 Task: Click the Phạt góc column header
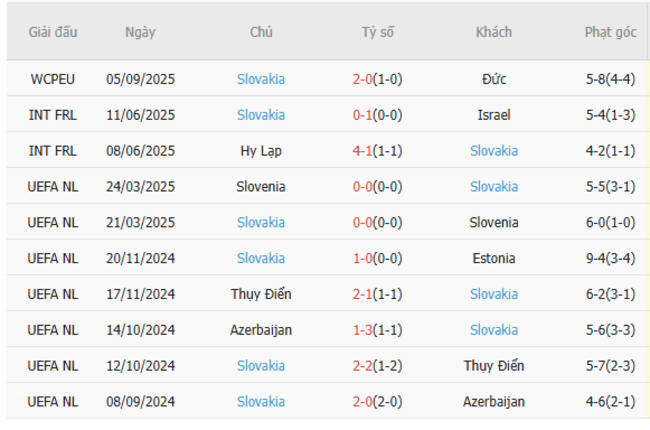tap(610, 32)
